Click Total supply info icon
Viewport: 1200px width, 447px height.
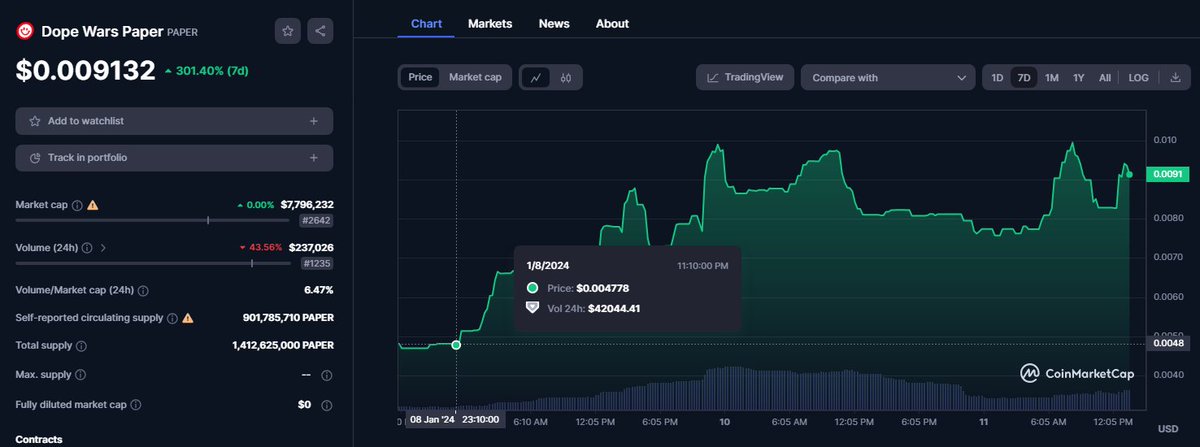(x=81, y=345)
